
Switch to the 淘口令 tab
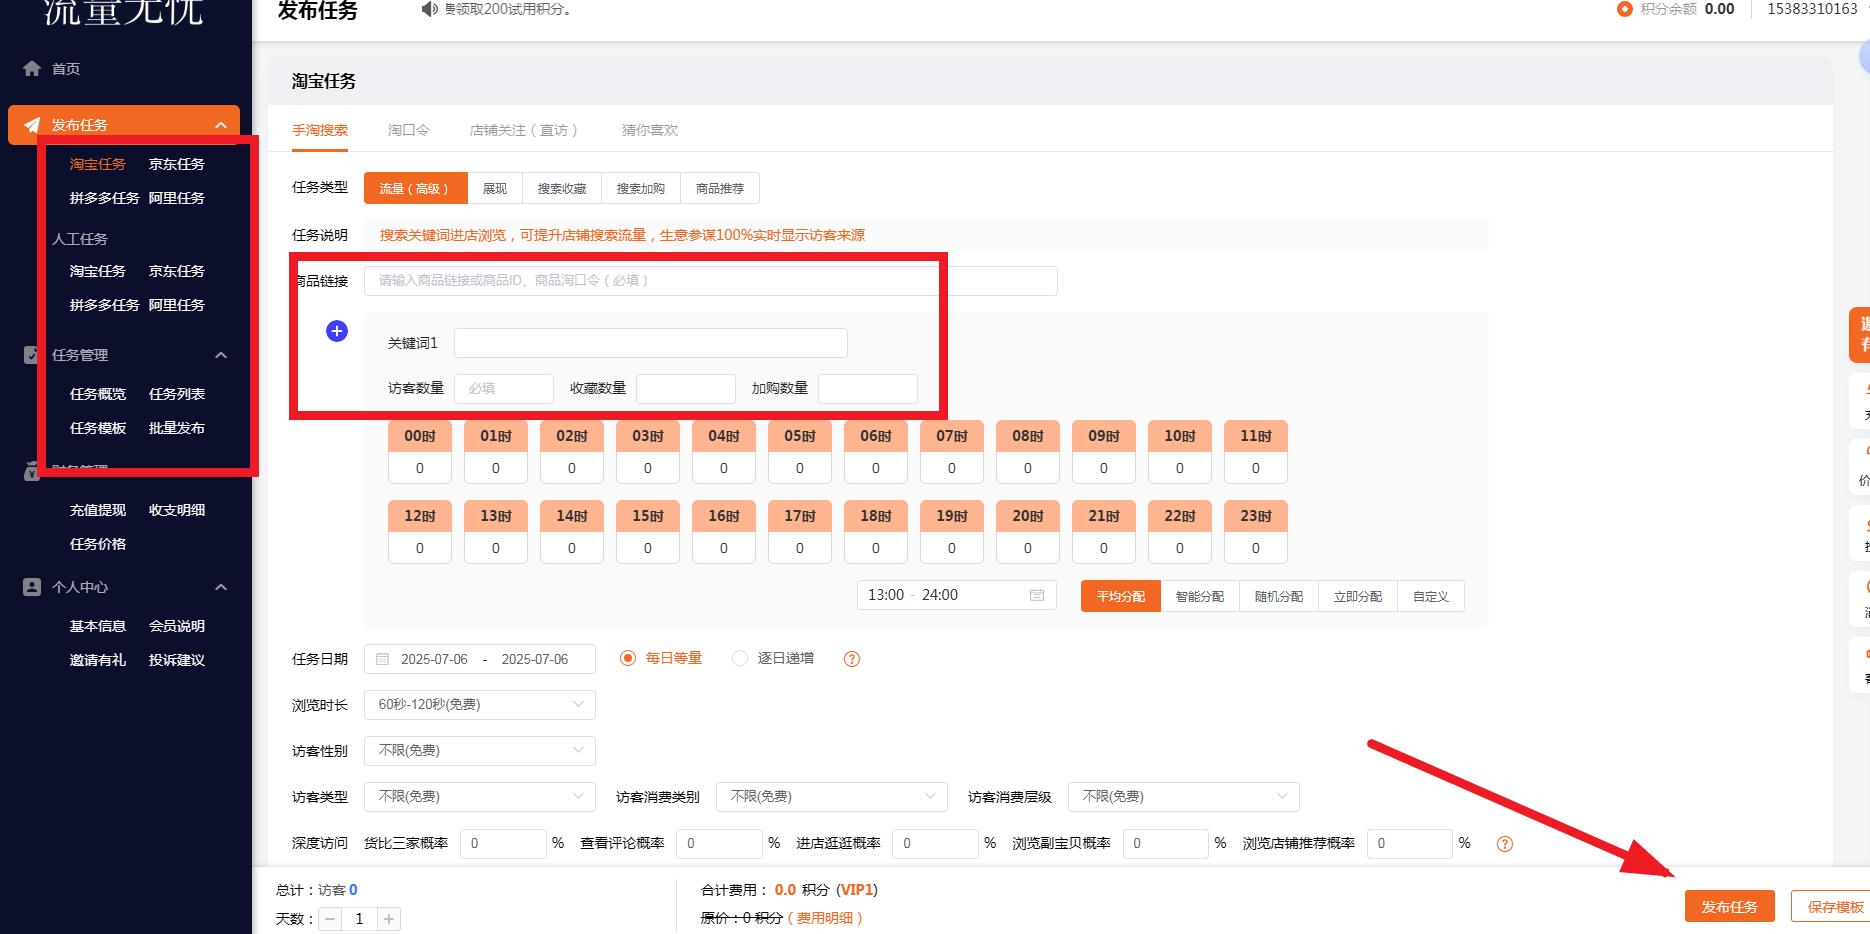tap(406, 129)
